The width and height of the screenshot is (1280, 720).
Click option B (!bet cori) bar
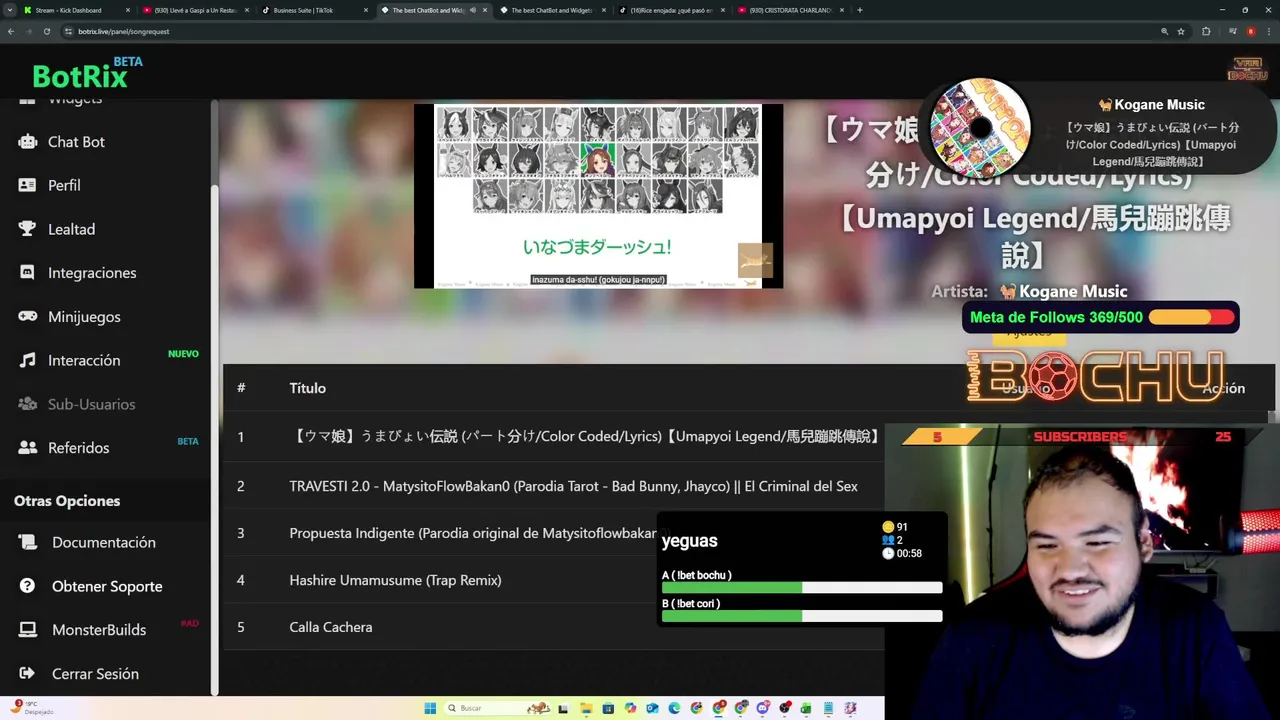click(x=802, y=616)
